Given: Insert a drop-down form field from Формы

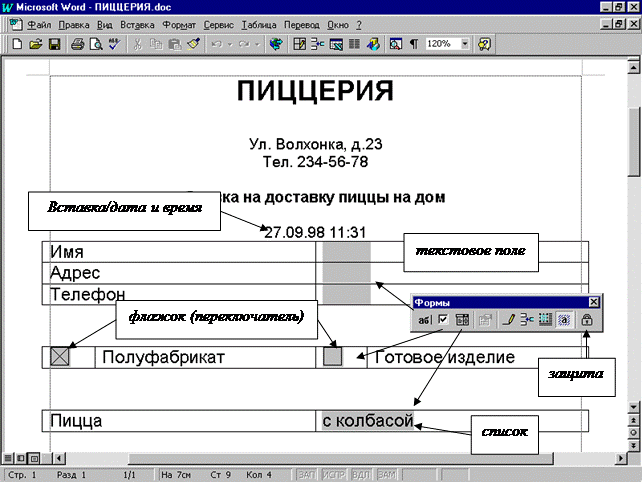Looking at the screenshot, I should pos(462,320).
